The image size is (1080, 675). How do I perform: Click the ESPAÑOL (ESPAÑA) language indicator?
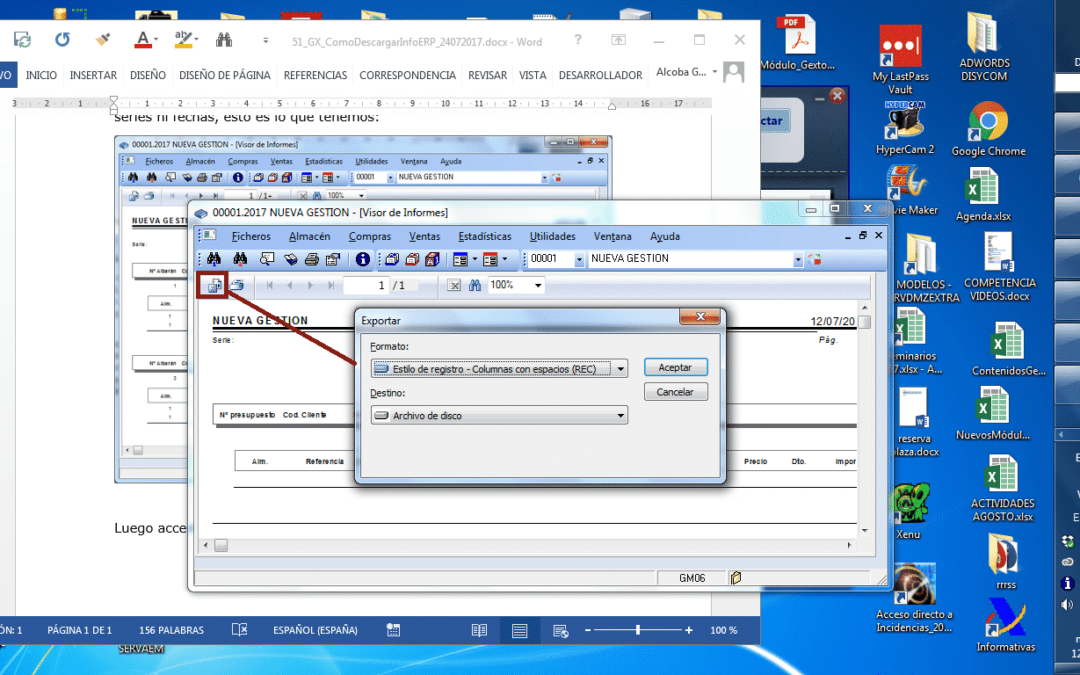click(315, 630)
